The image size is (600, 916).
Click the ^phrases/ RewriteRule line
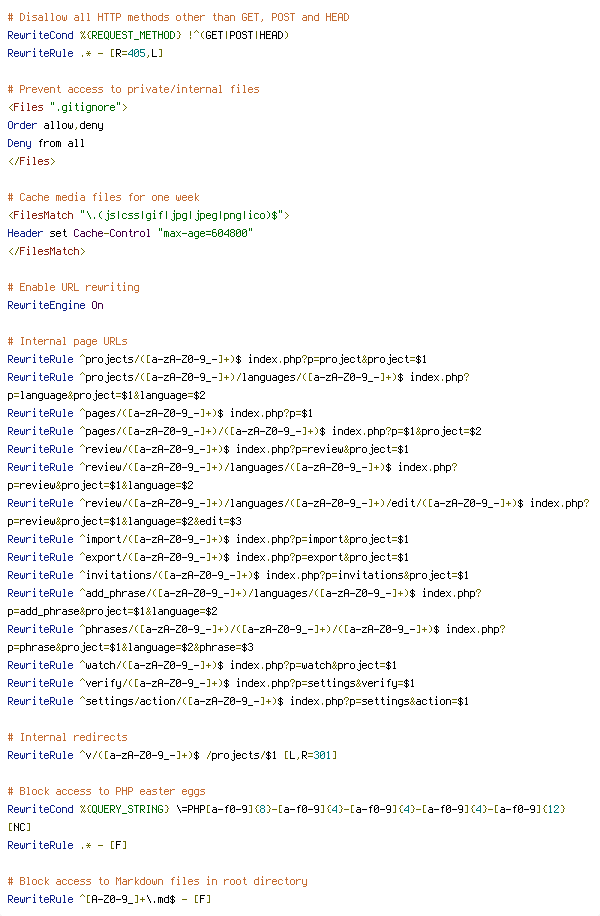(x=256, y=630)
